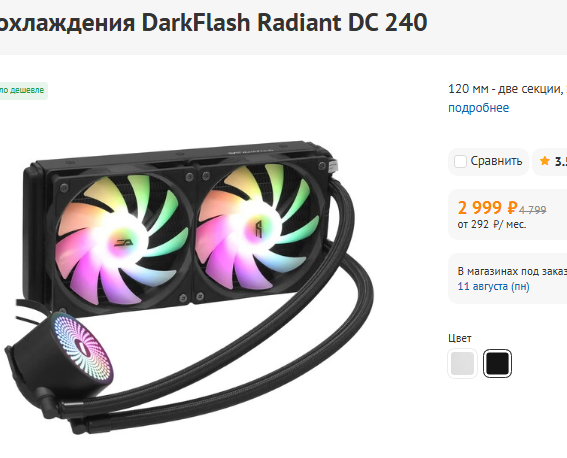Screen dimensions: 567x458
Task: Click the DarkFlash Radiant DC 240 title
Action: (x=284, y=22)
